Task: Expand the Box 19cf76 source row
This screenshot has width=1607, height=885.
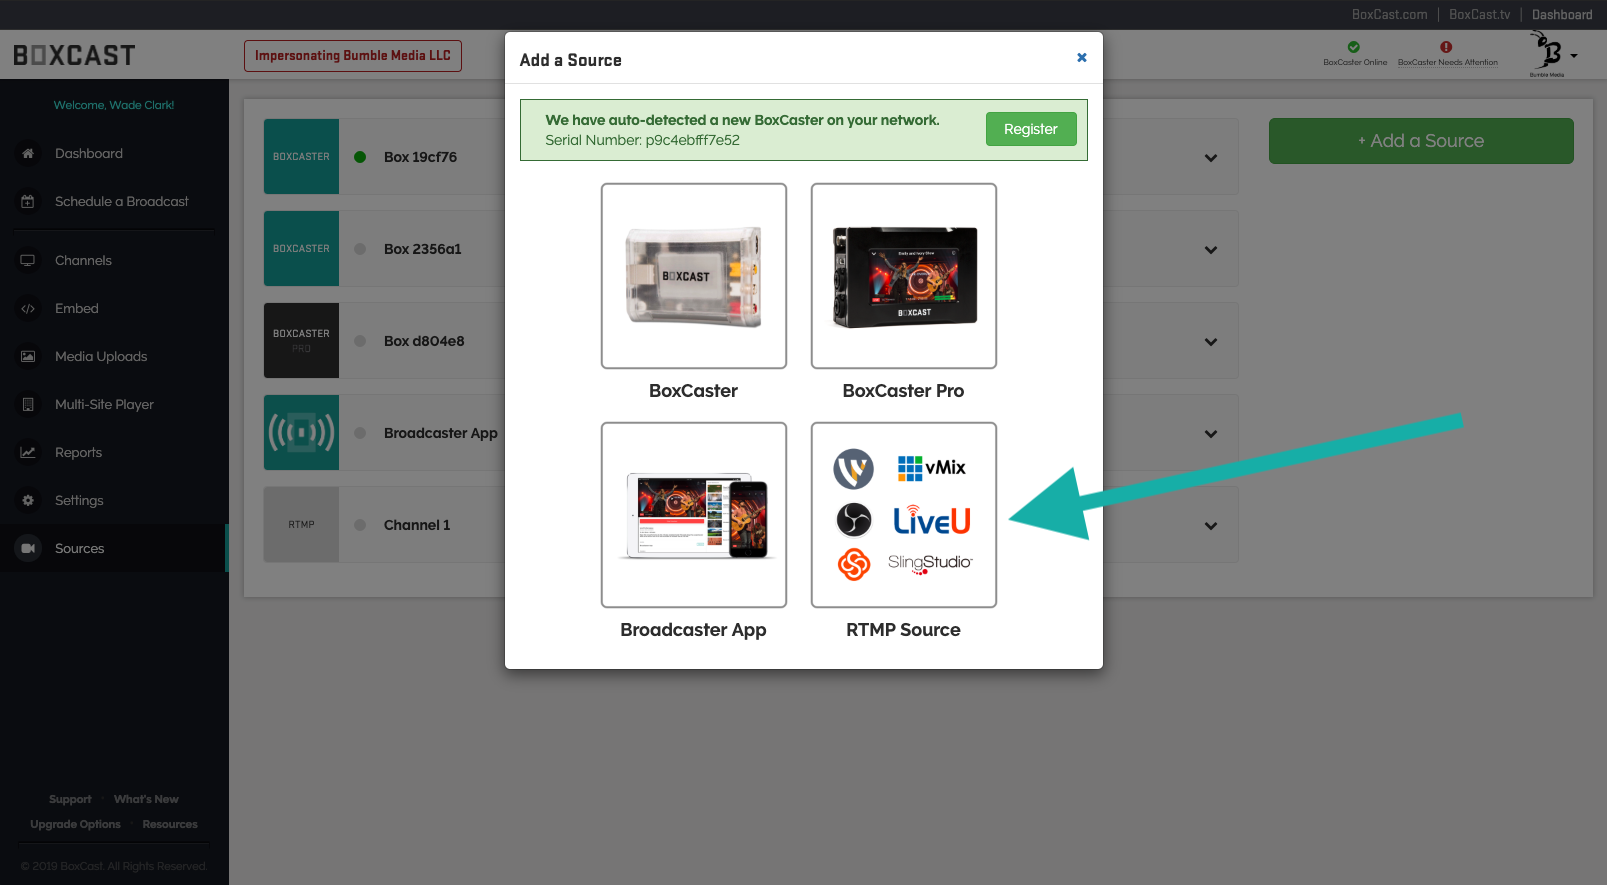Action: (1210, 158)
